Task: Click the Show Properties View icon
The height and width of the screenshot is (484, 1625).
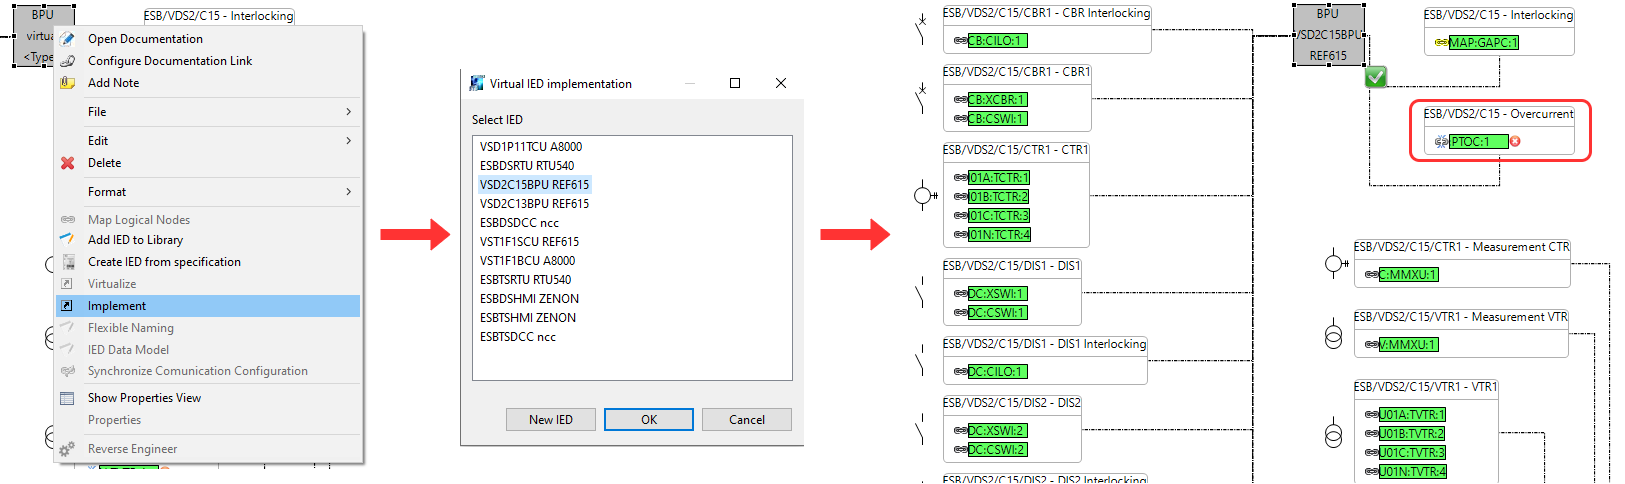Action: 67,398
